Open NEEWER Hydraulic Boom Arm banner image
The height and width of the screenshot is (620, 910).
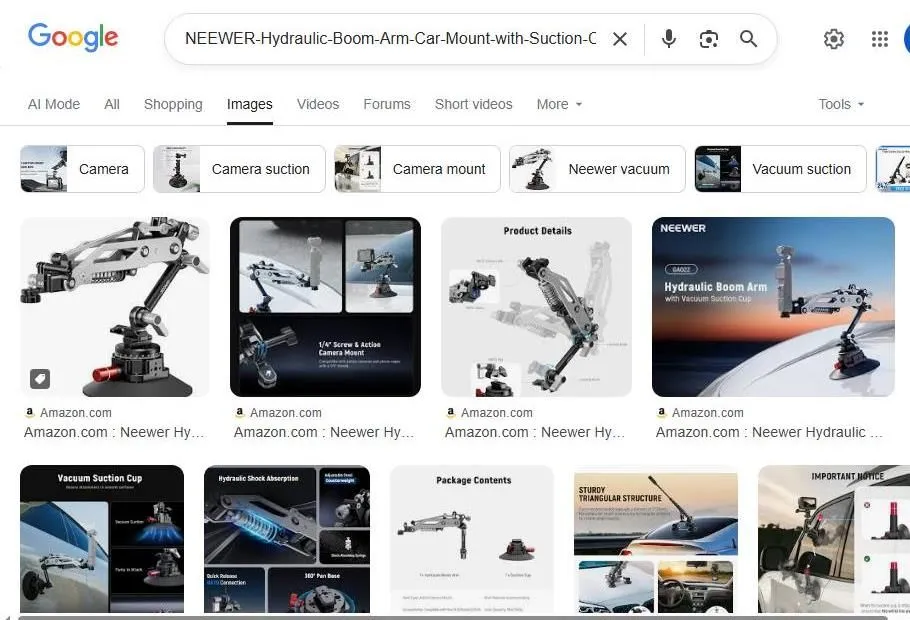[x=773, y=307]
